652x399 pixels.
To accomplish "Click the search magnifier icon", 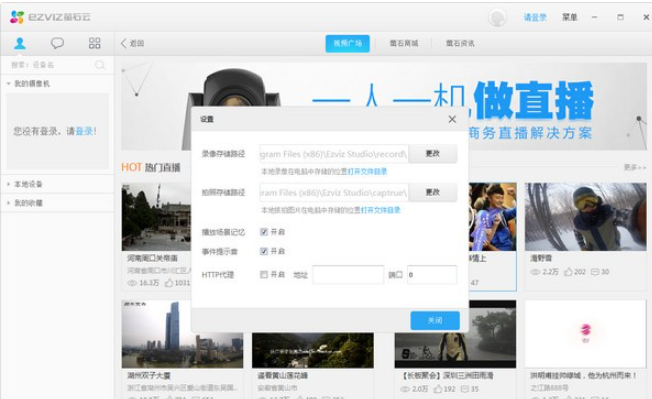I will [100, 65].
